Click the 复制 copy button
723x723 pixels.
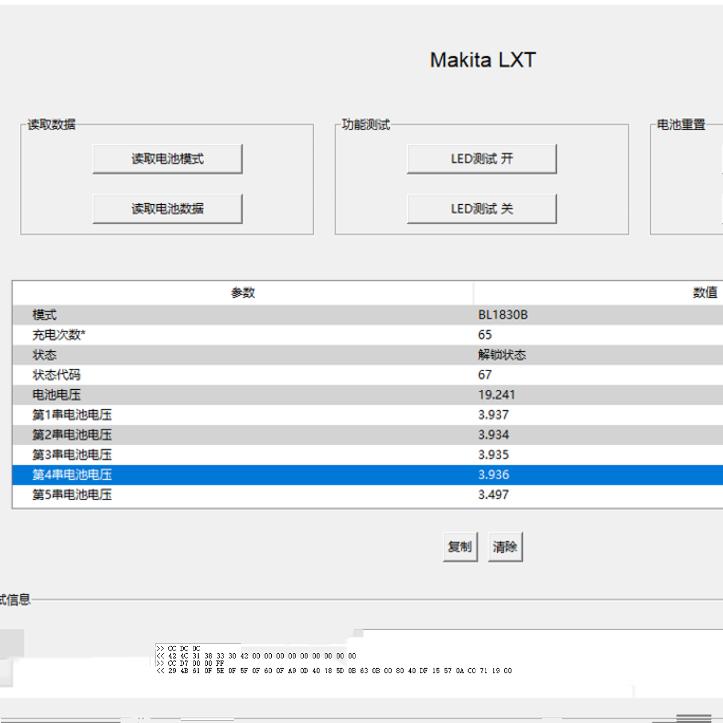(460, 547)
